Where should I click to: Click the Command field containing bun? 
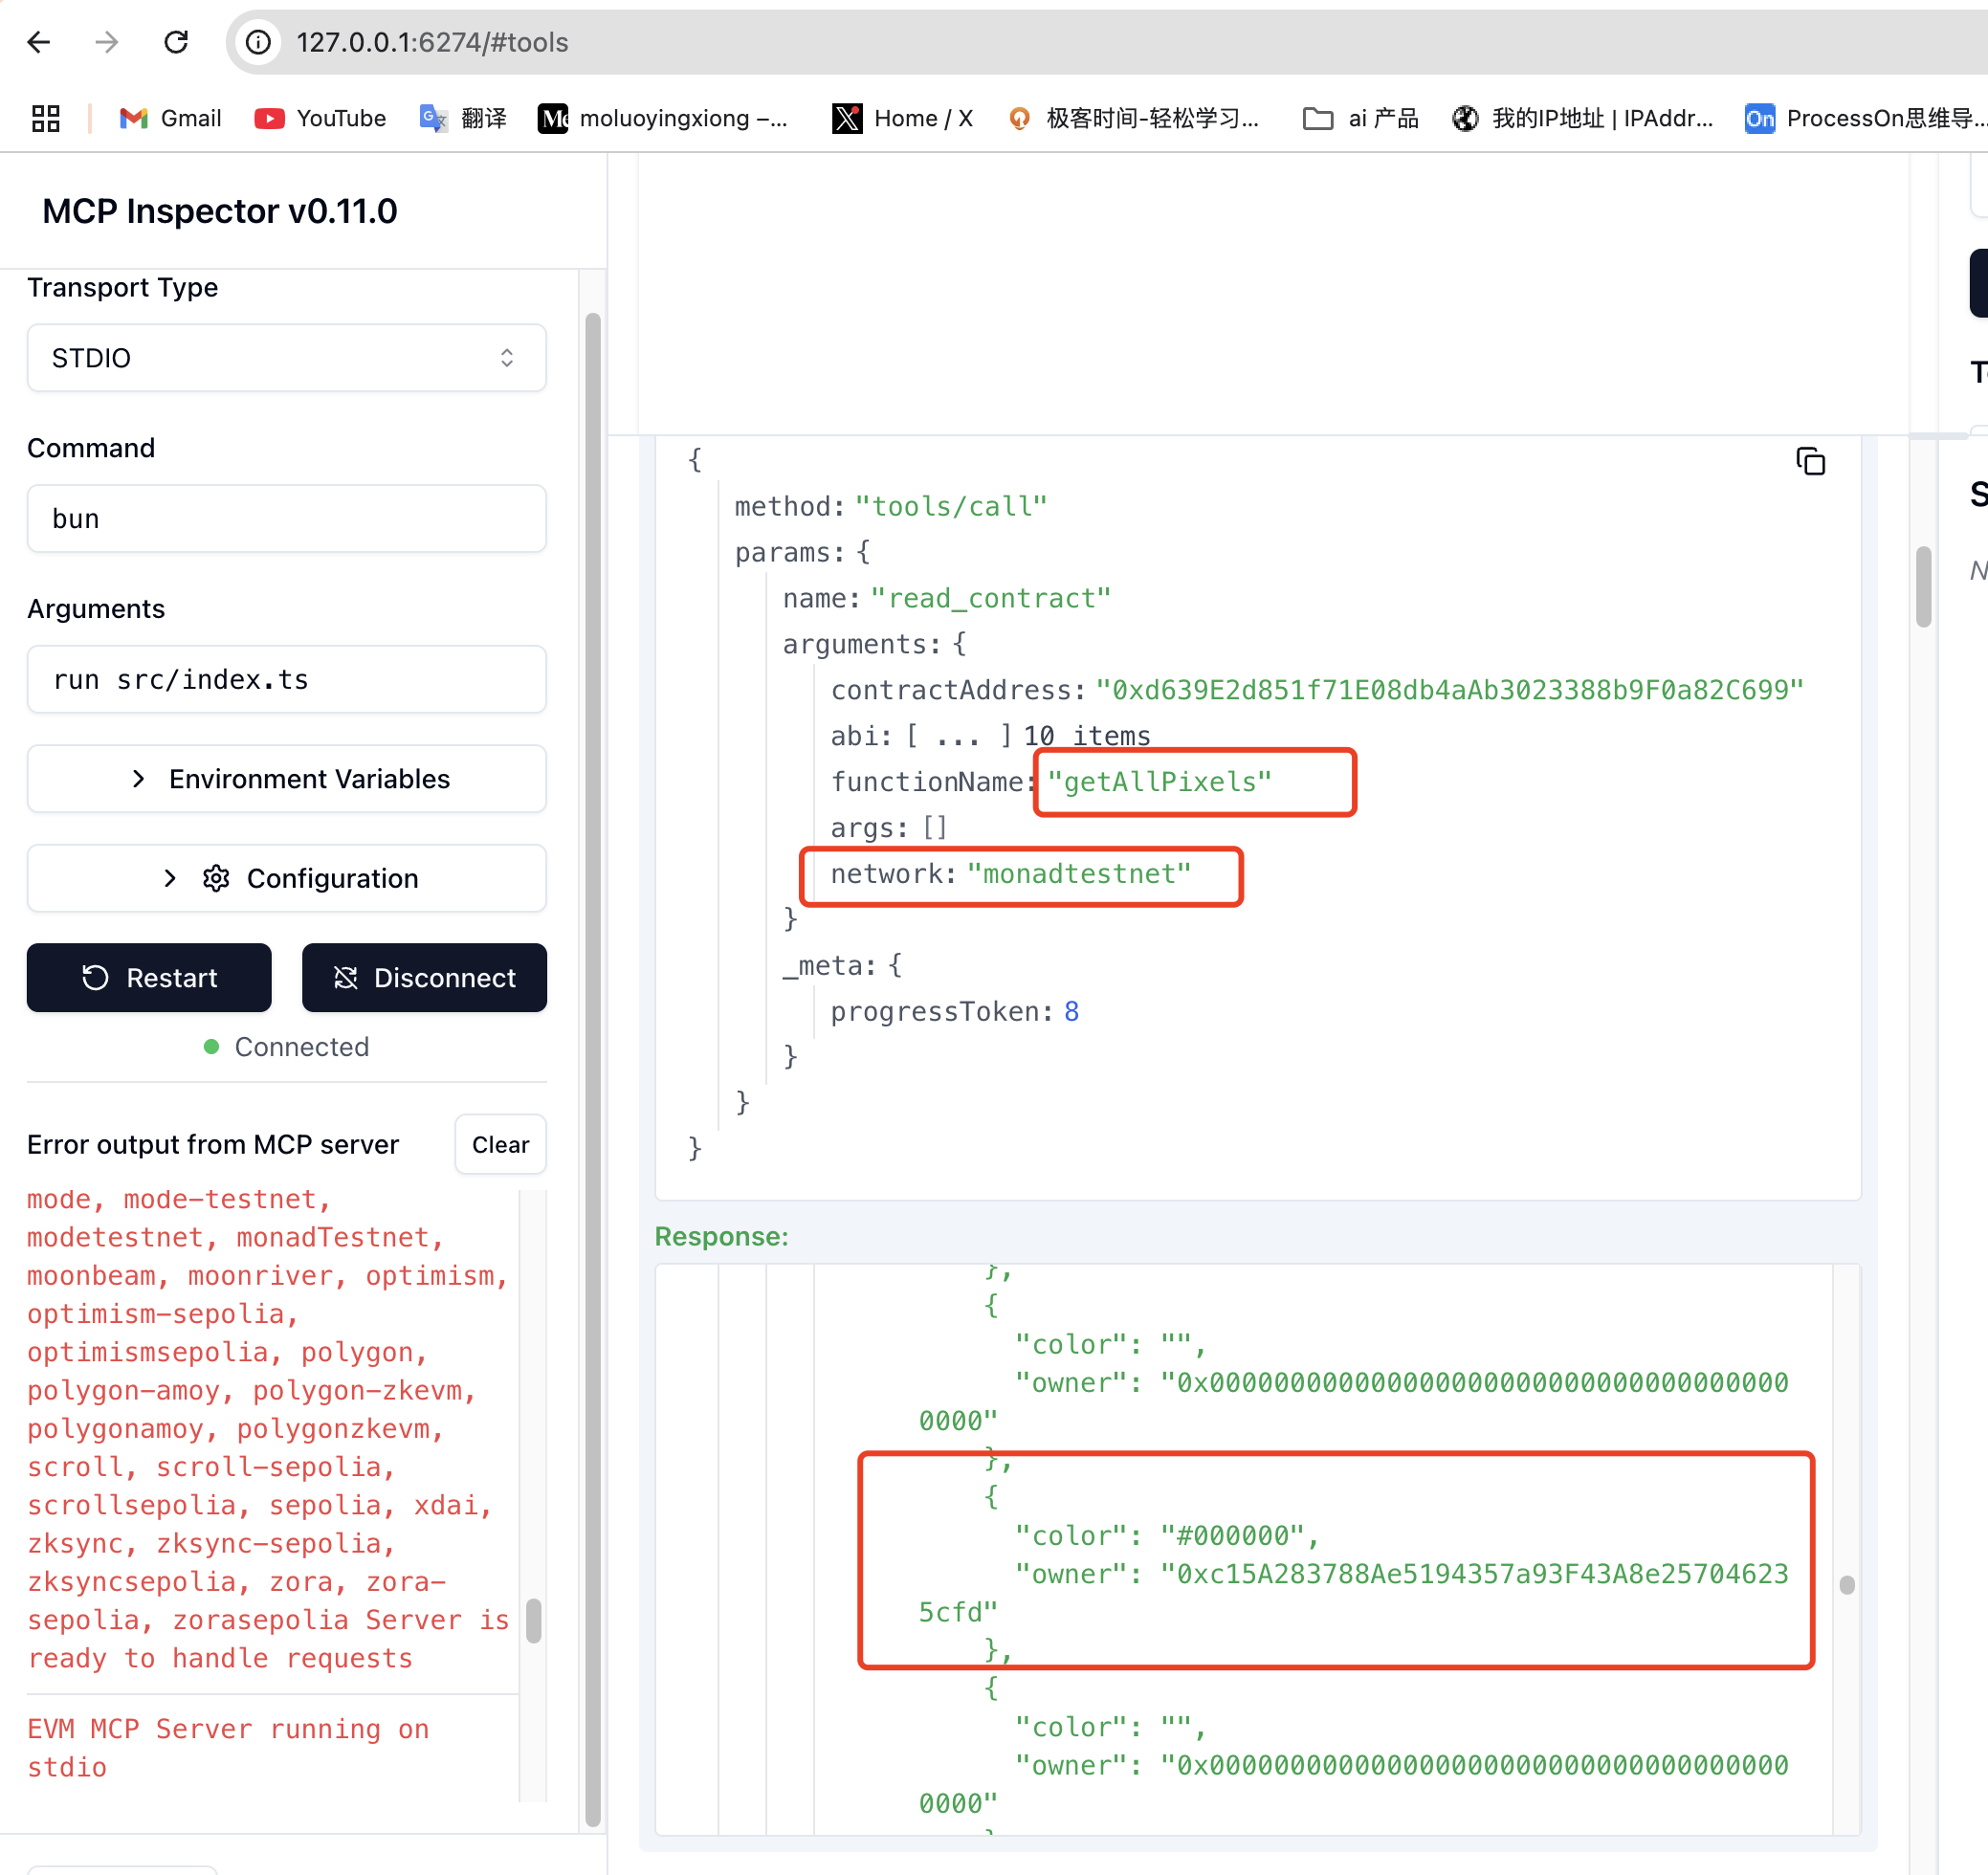(x=287, y=518)
